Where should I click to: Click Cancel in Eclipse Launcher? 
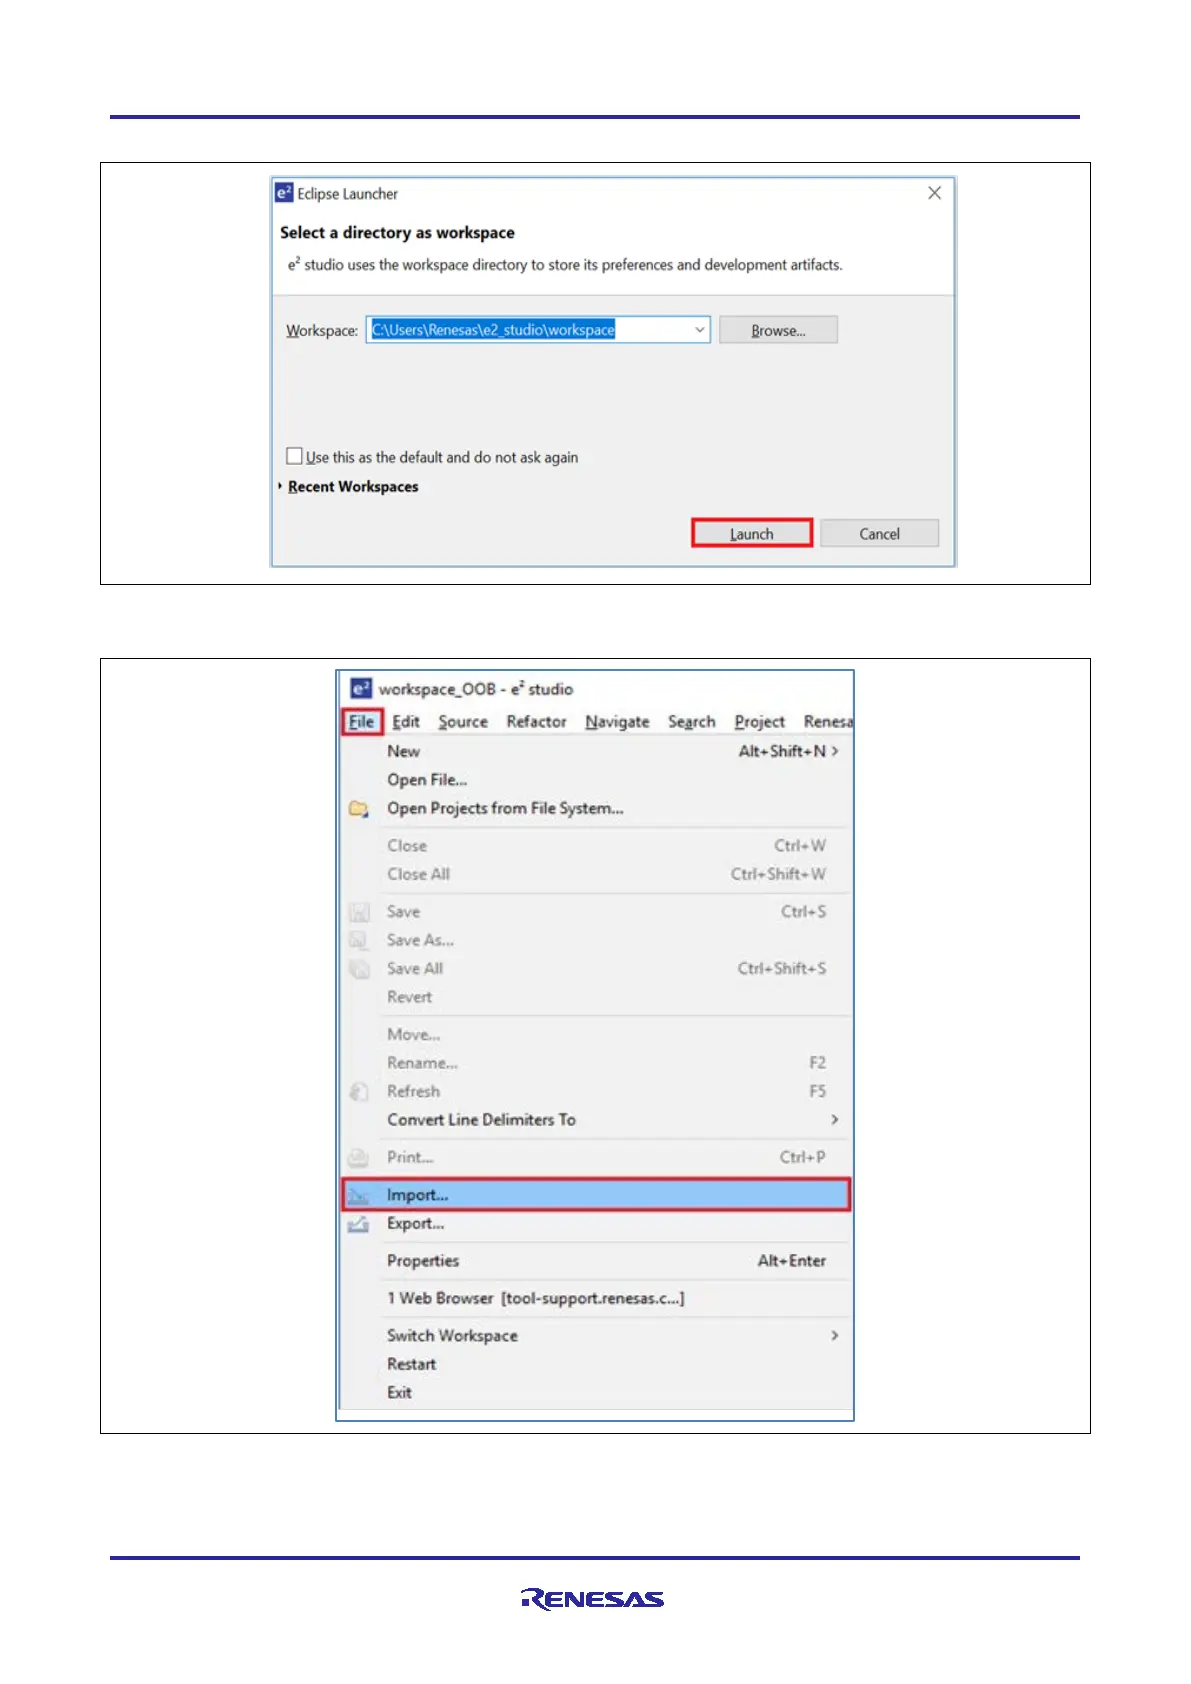click(x=879, y=533)
